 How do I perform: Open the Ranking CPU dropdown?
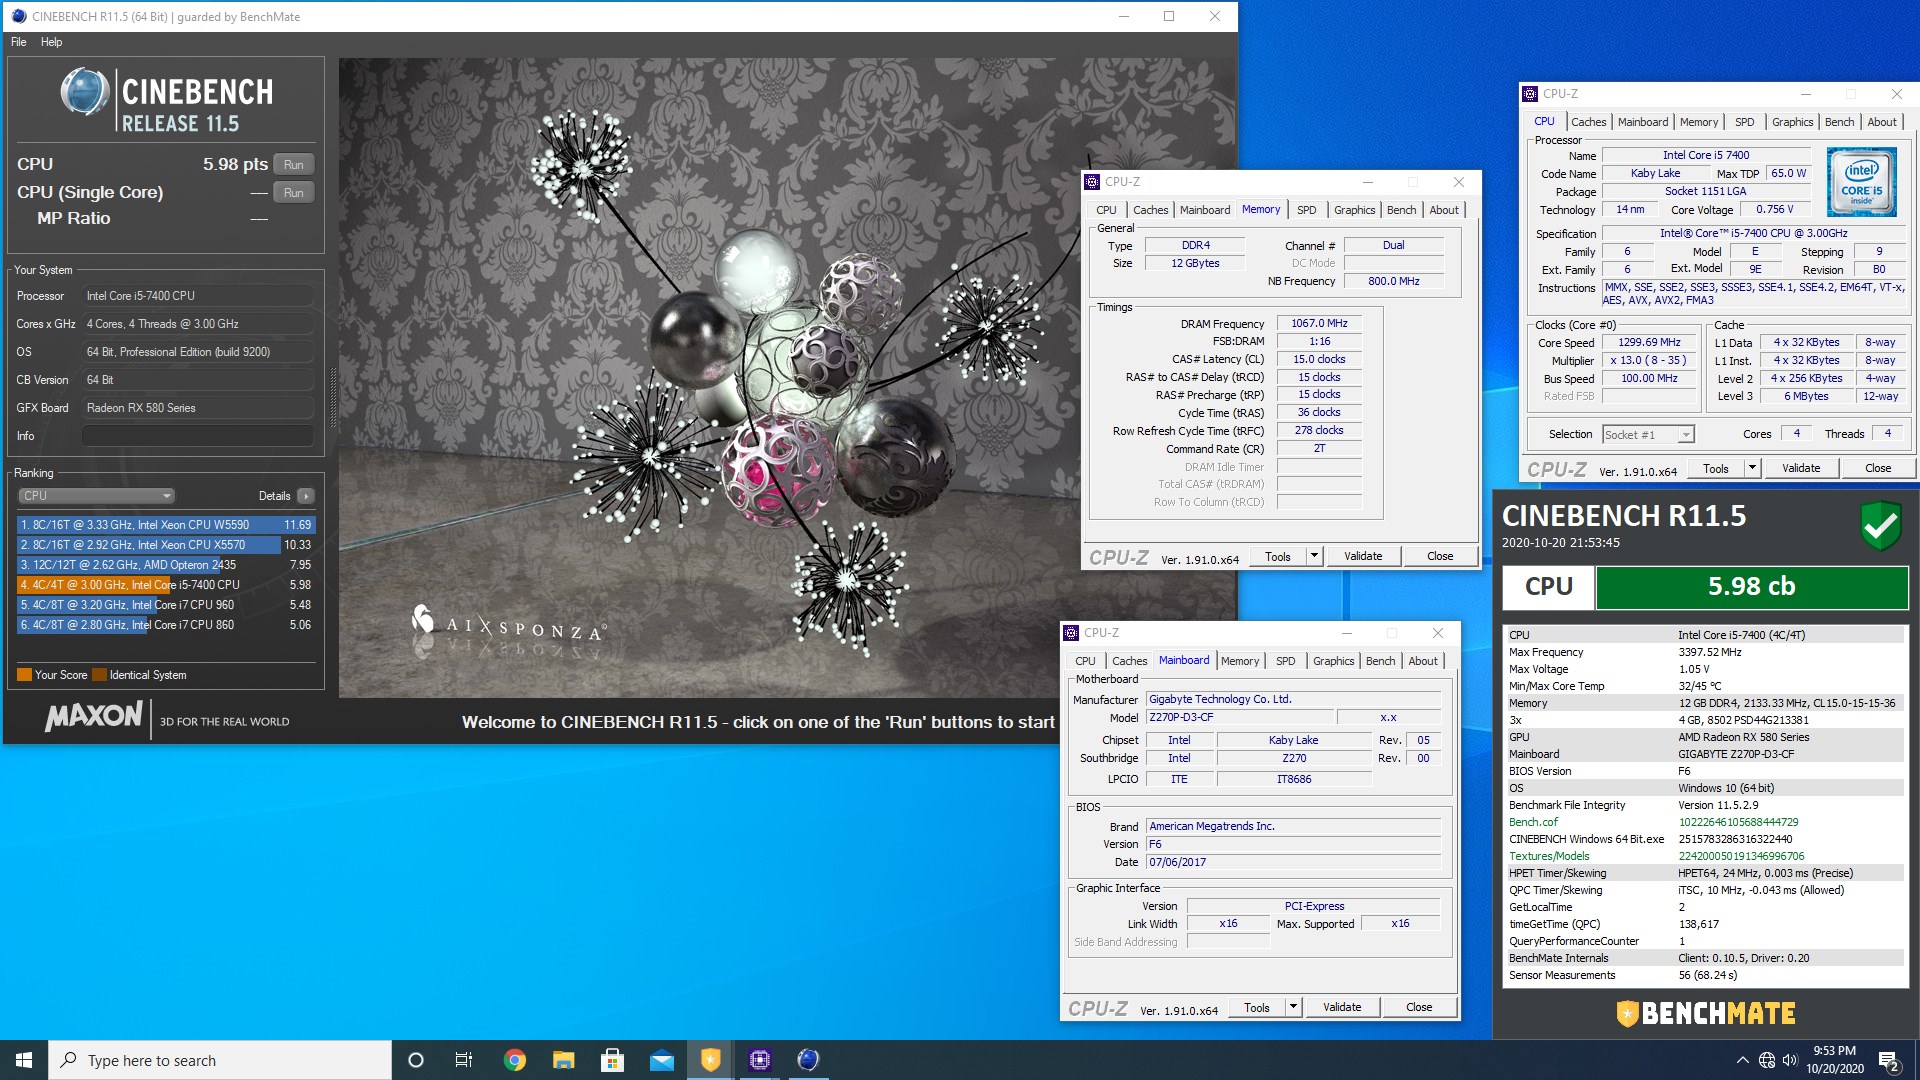point(97,496)
